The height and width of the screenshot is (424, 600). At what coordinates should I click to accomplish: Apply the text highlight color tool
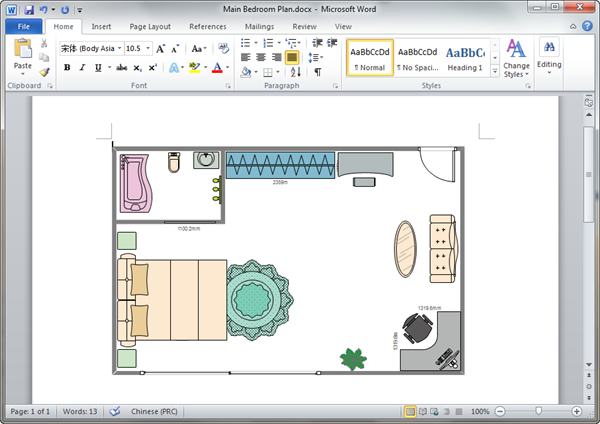(194, 68)
